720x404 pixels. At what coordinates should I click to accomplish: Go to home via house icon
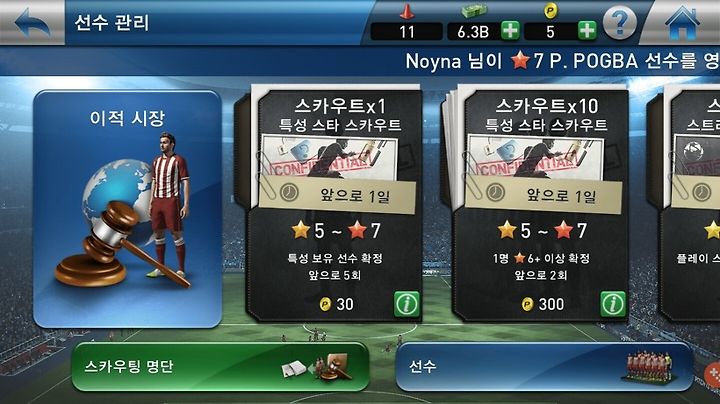click(683, 22)
